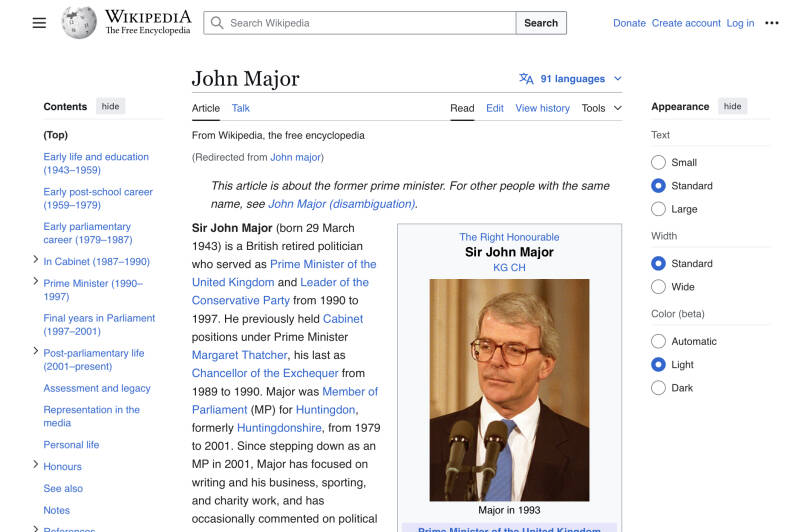799x532 pixels.
Task: Go to Personal life section
Action: (x=71, y=445)
